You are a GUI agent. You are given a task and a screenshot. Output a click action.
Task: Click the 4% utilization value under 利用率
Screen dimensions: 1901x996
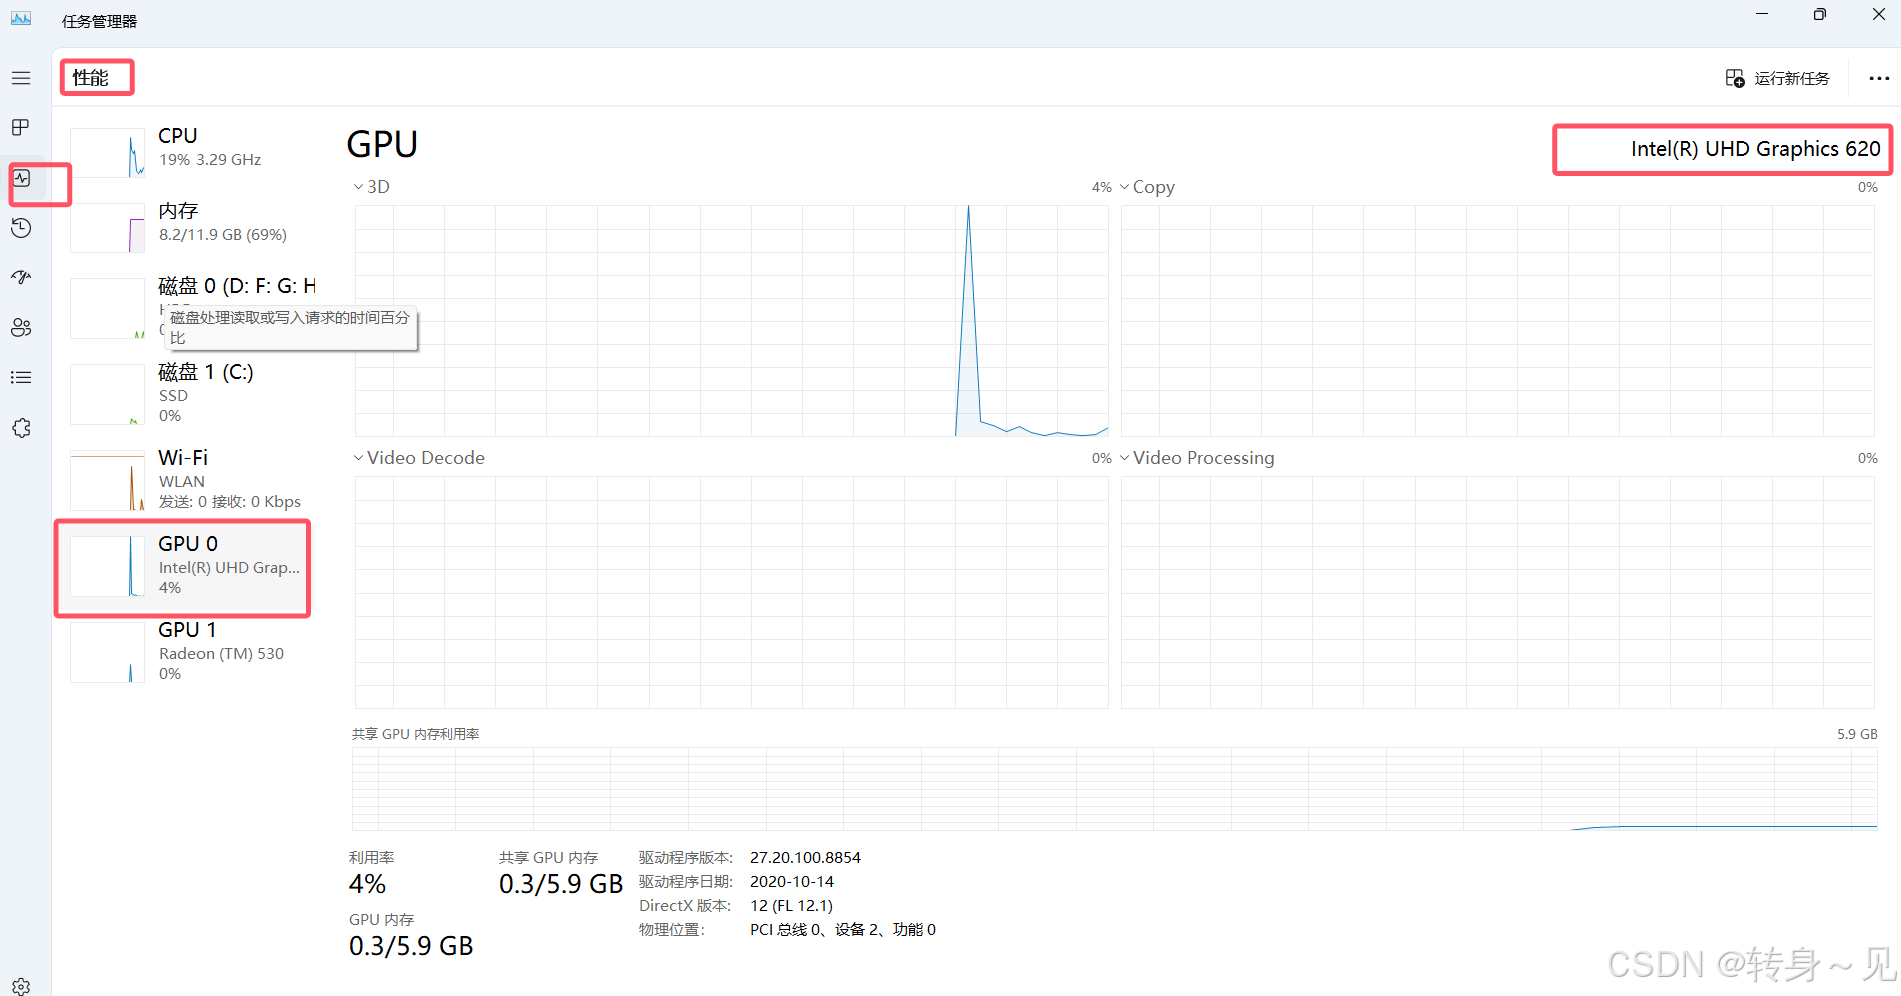click(x=367, y=884)
